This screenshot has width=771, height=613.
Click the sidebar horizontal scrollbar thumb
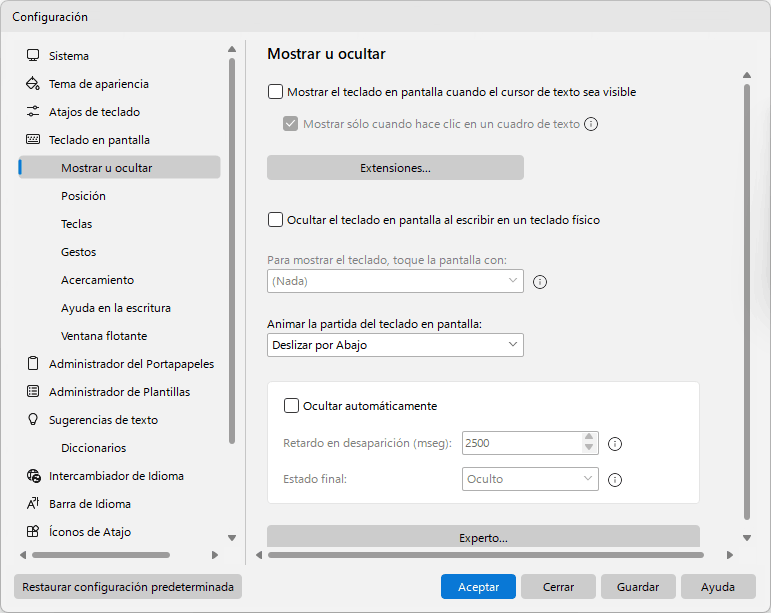tap(101, 555)
